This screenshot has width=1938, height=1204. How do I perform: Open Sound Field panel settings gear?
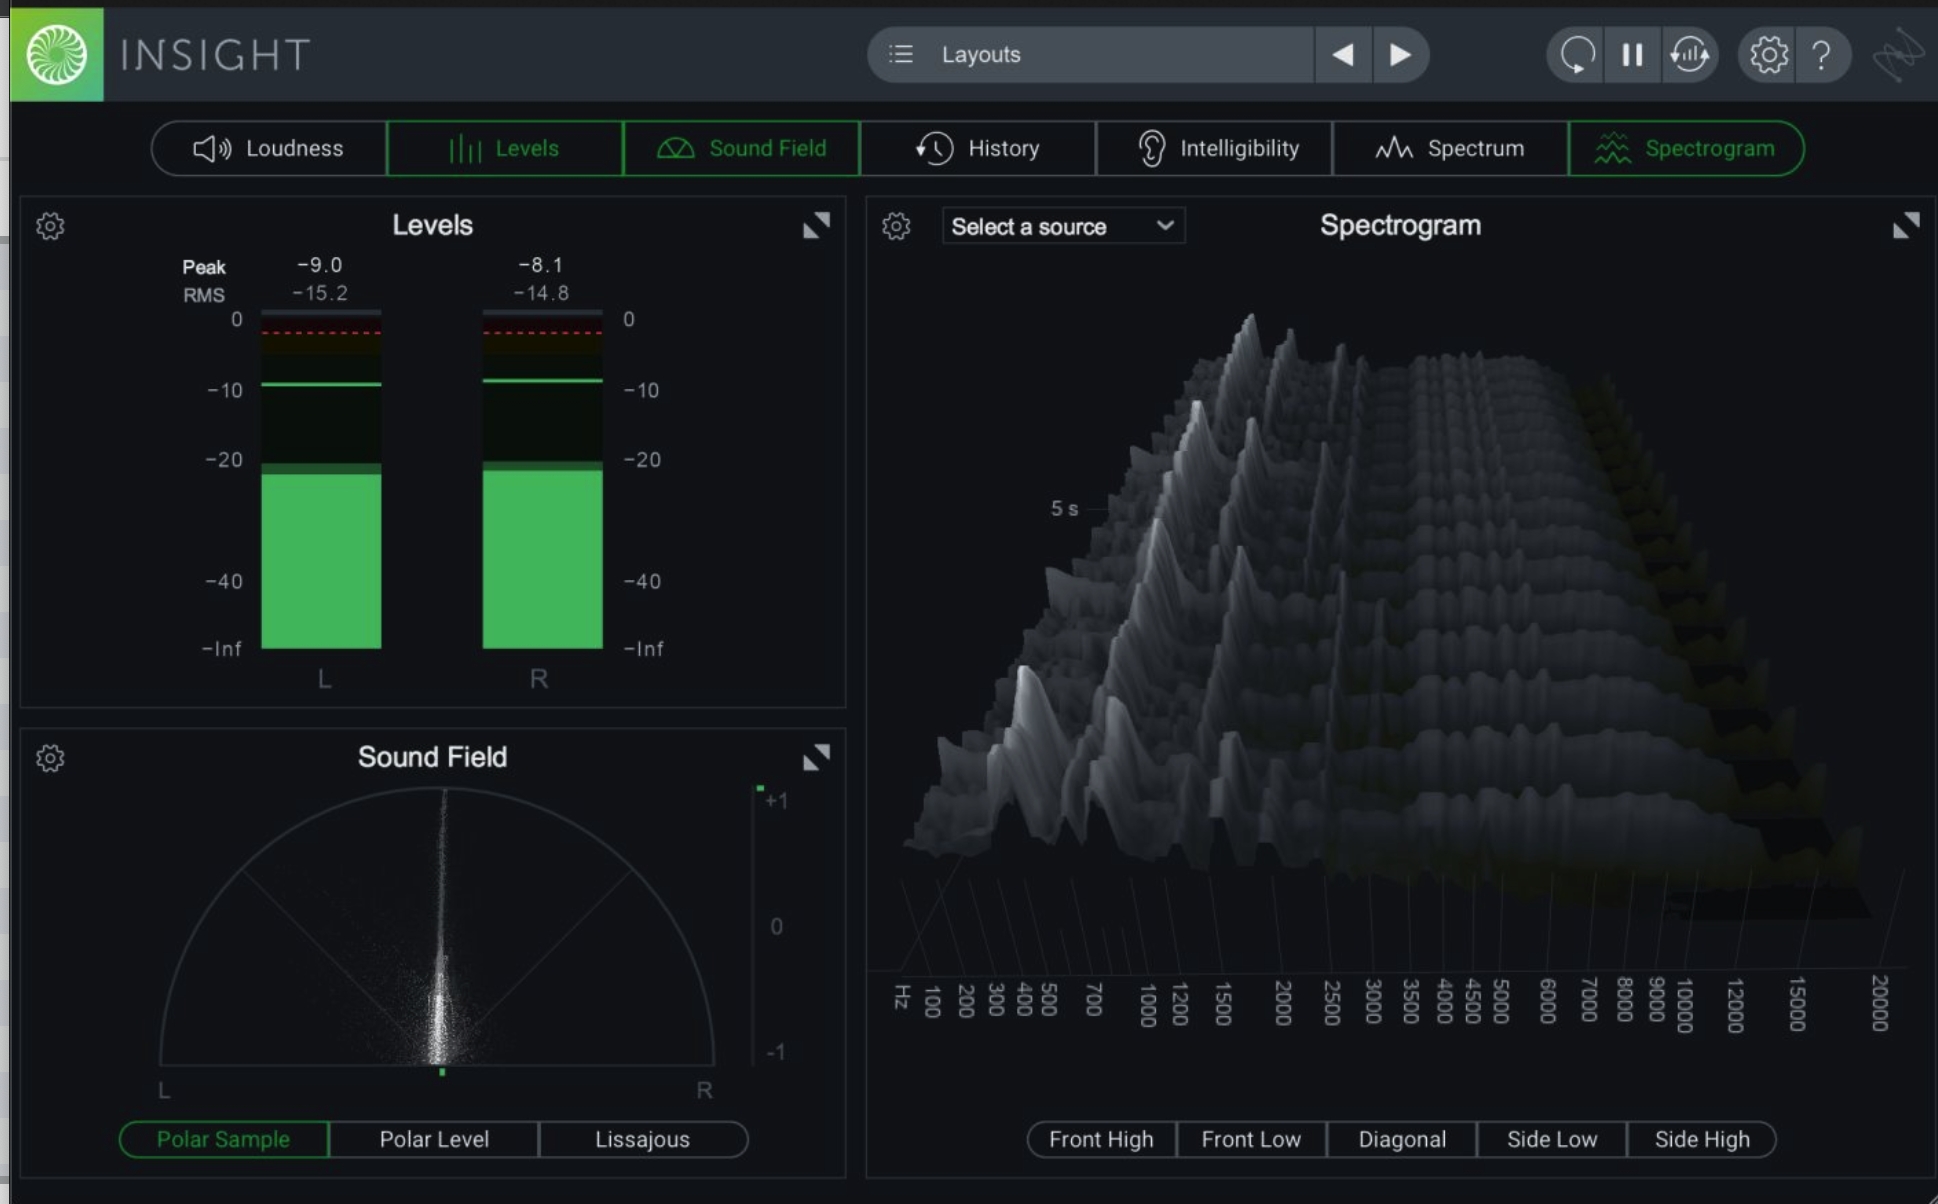[x=50, y=758]
